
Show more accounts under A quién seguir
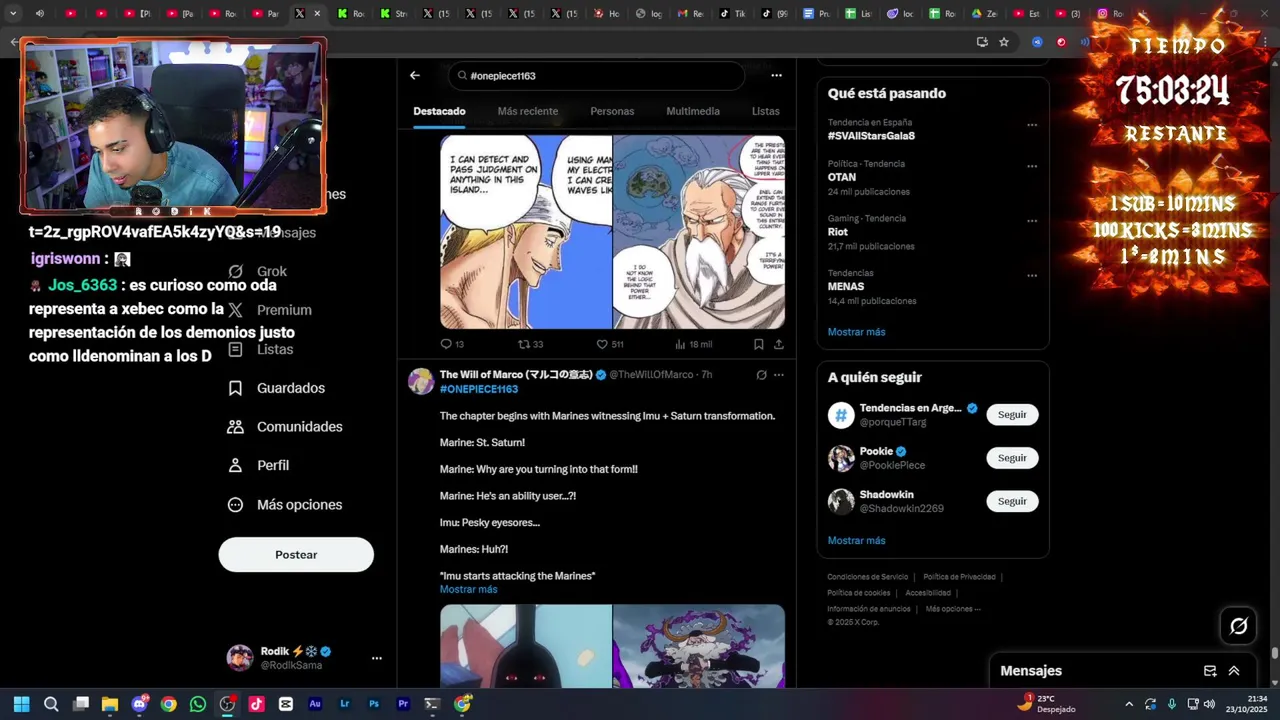(856, 541)
